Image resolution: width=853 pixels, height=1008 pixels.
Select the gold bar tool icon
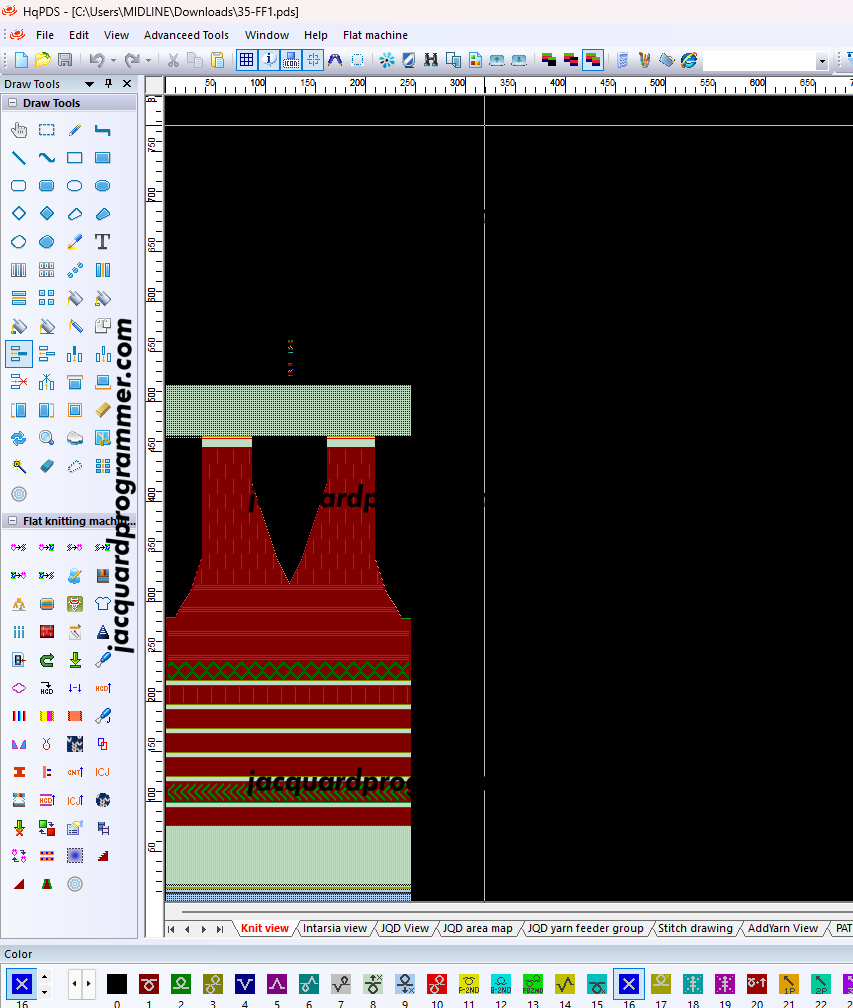pos(102,410)
